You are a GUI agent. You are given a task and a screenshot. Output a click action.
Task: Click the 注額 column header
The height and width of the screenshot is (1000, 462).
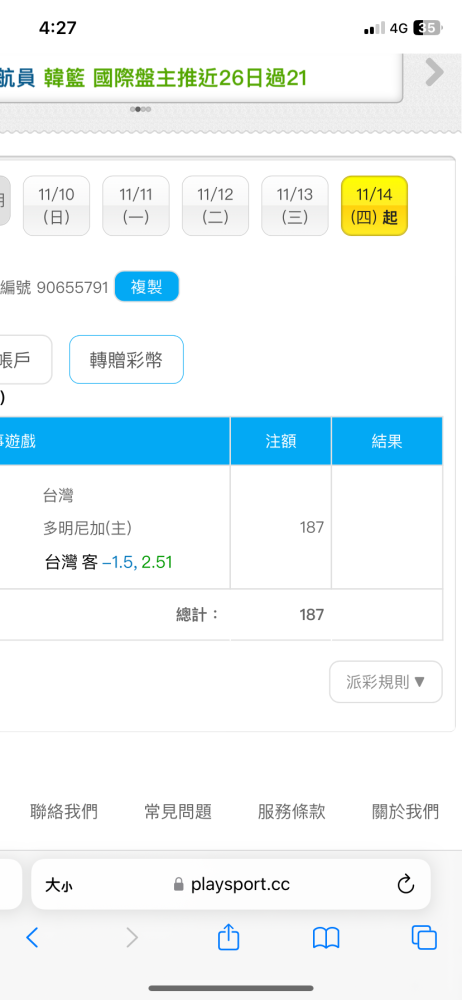281,441
